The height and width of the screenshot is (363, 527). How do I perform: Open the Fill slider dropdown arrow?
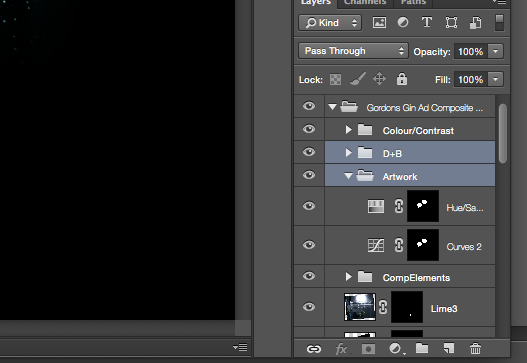(495, 80)
